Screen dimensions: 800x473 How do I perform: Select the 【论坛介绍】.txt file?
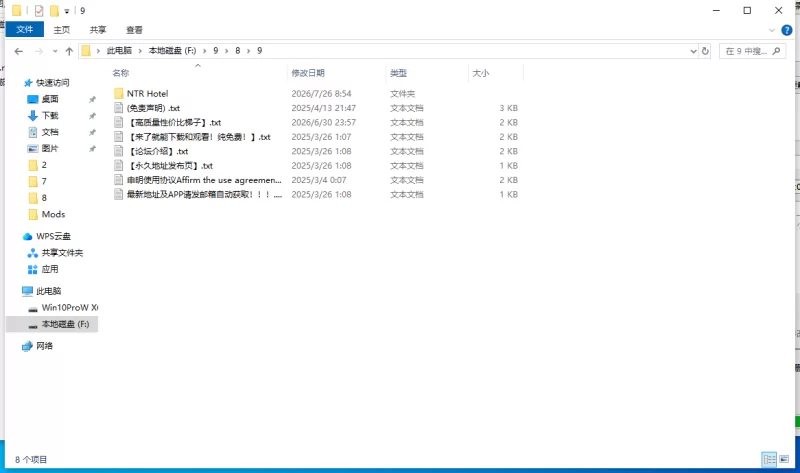click(x=158, y=151)
